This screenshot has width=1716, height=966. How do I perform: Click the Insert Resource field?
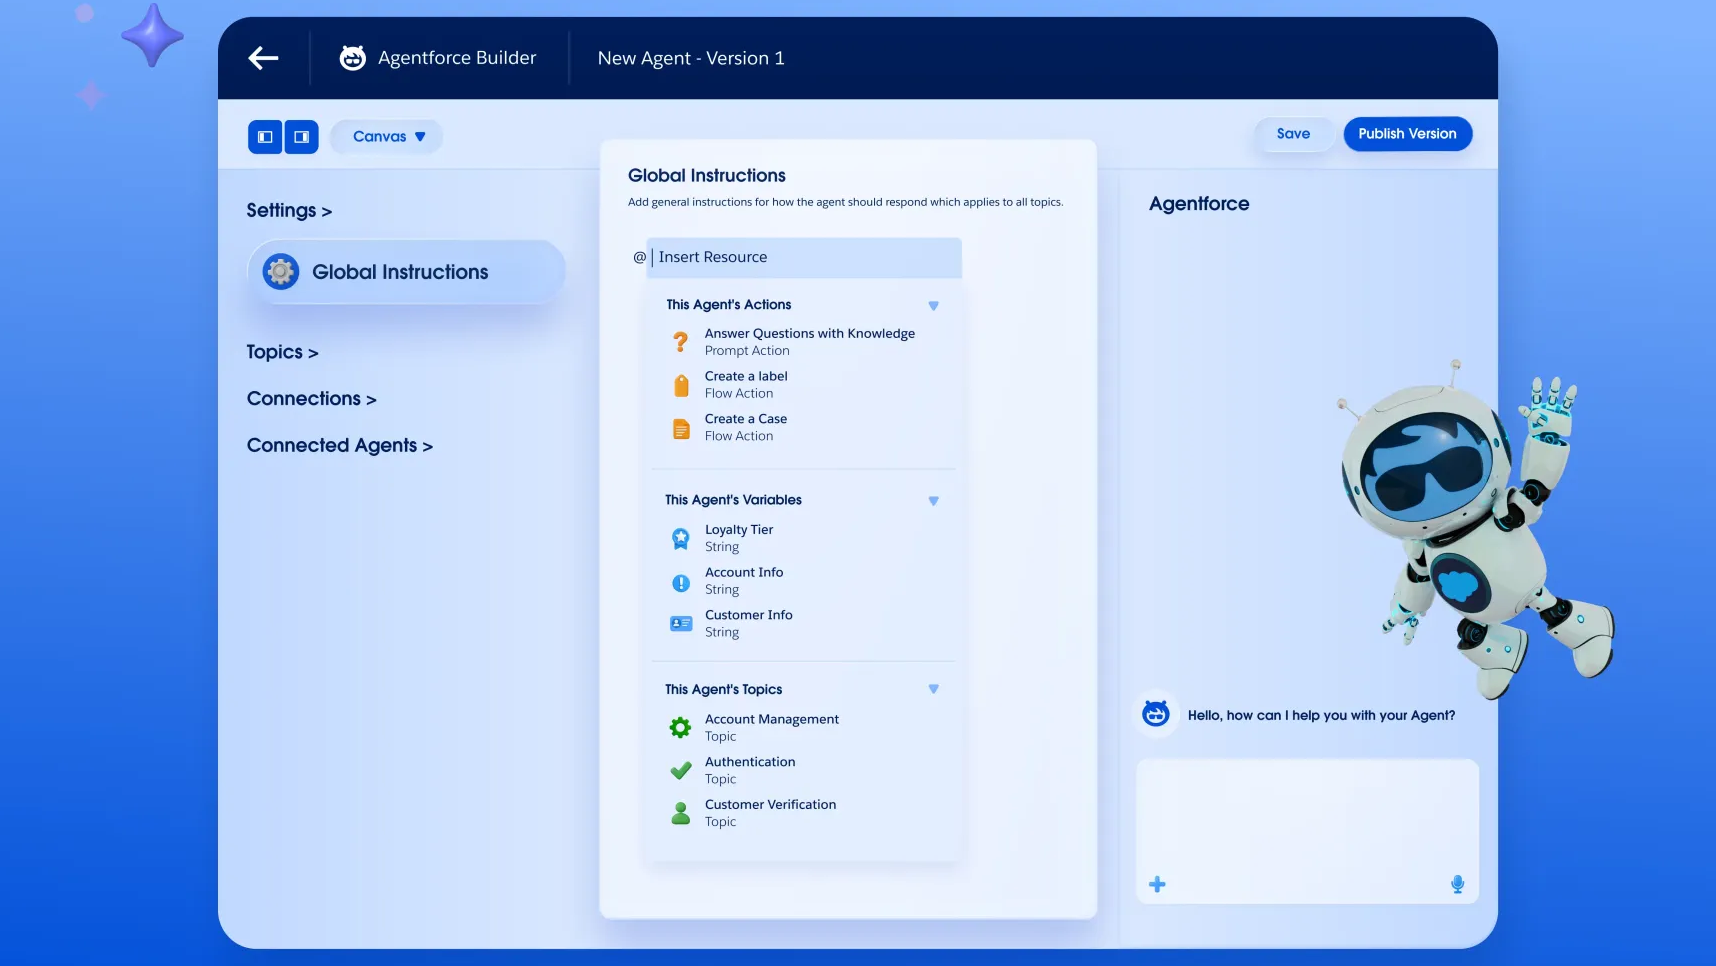(804, 257)
